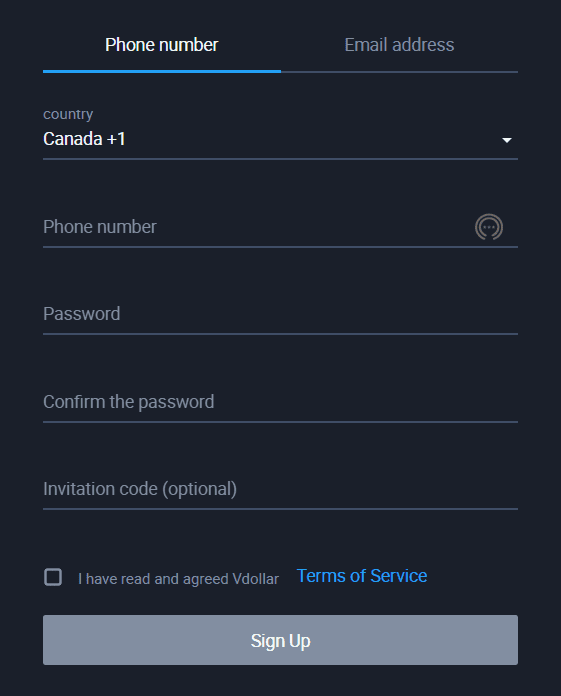Image resolution: width=561 pixels, height=696 pixels.
Task: Click the circular chat-bubble icon in phone field
Action: [489, 227]
